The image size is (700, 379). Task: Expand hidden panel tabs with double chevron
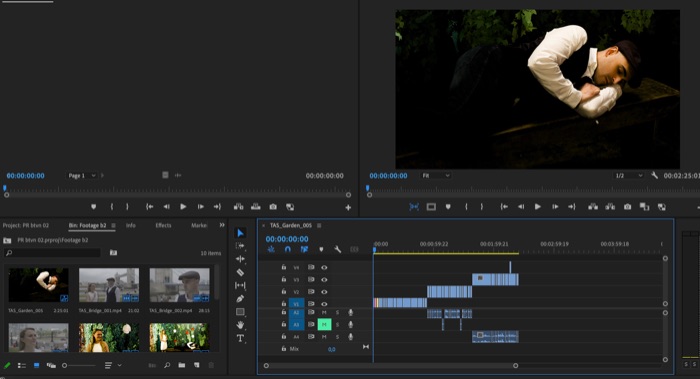[222, 225]
